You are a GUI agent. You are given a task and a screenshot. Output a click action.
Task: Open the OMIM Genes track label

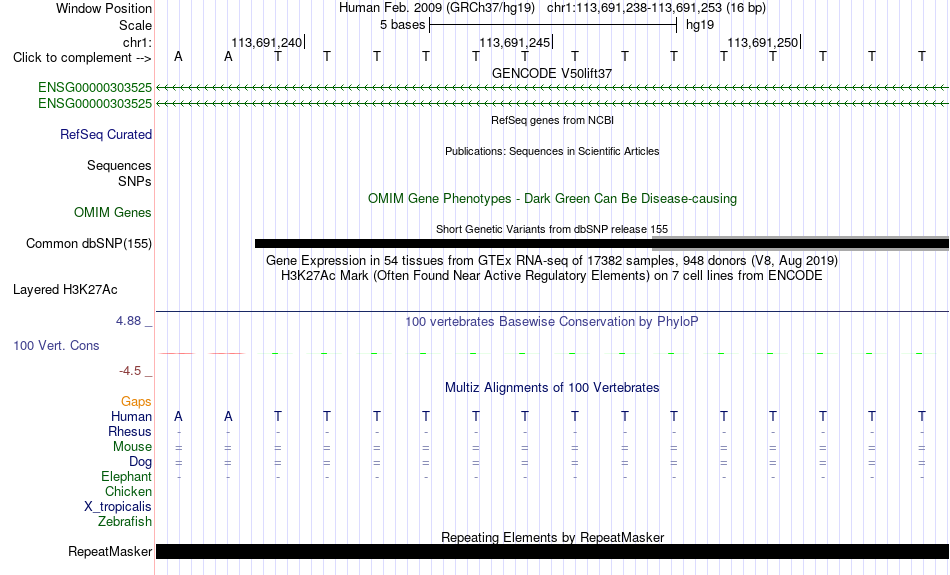pos(113,213)
